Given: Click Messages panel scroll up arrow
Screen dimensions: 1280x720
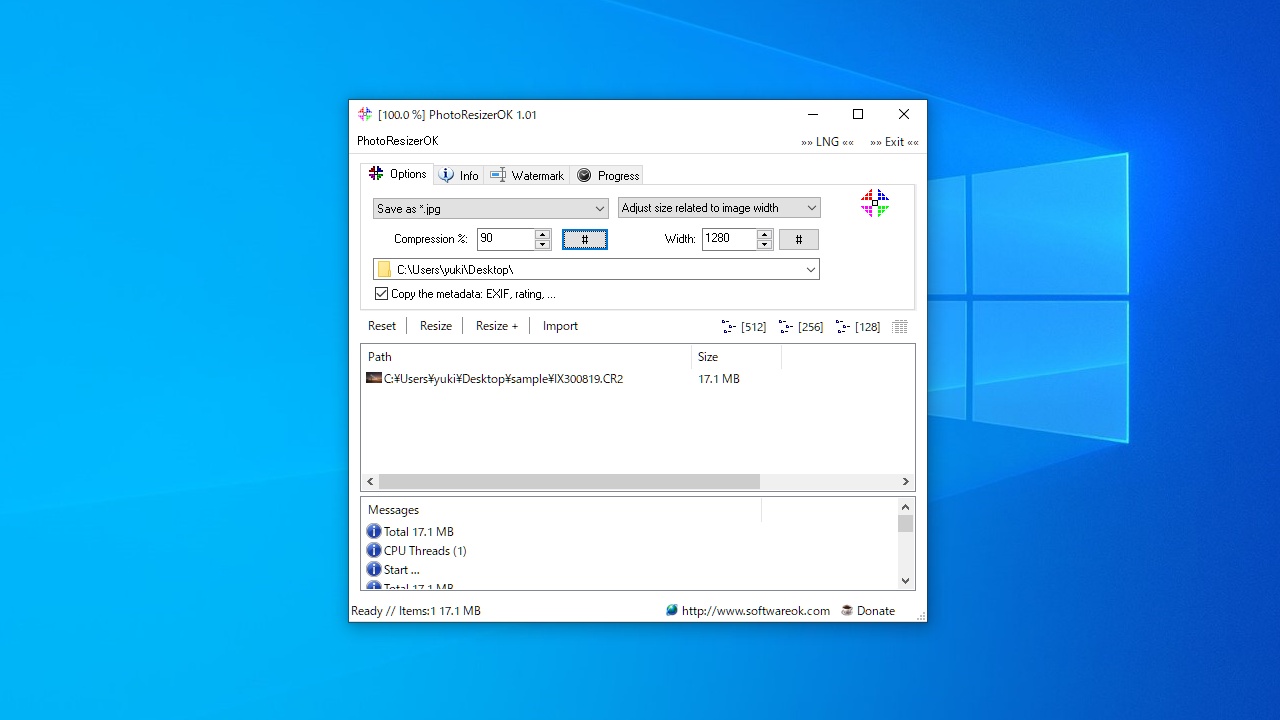Looking at the screenshot, I should click(906, 507).
